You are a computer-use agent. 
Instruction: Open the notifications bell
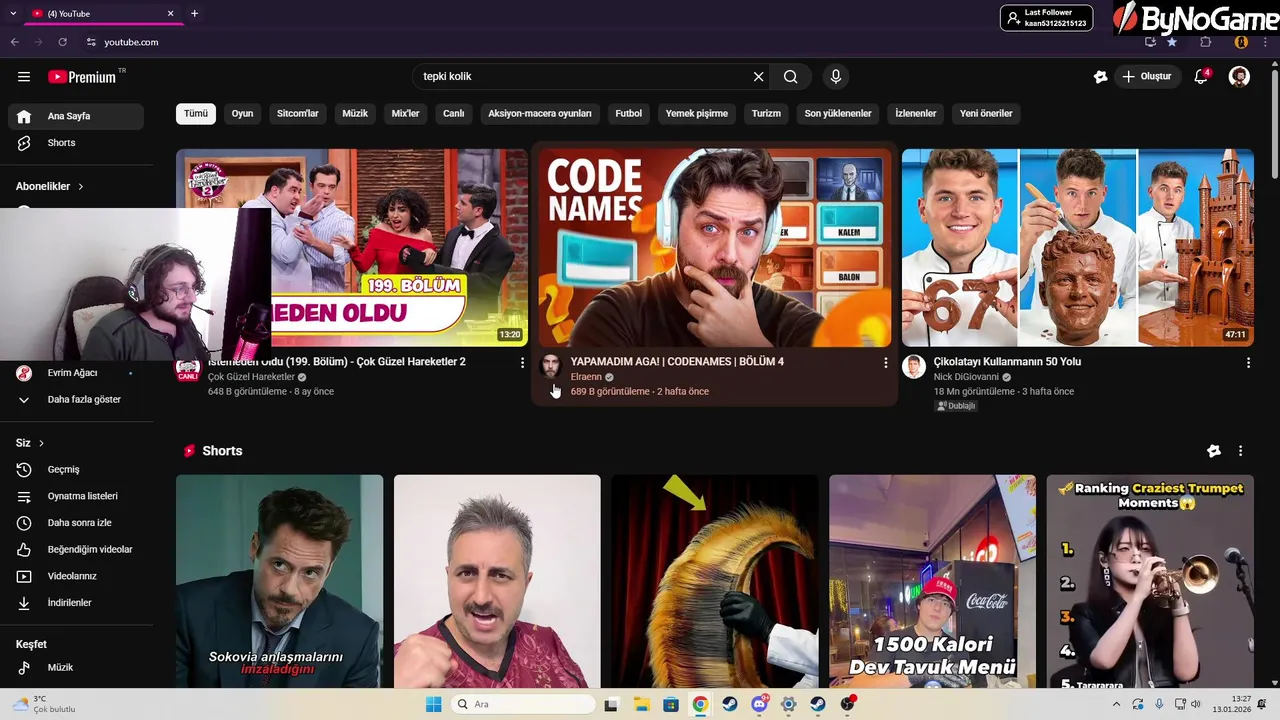pos(1202,77)
